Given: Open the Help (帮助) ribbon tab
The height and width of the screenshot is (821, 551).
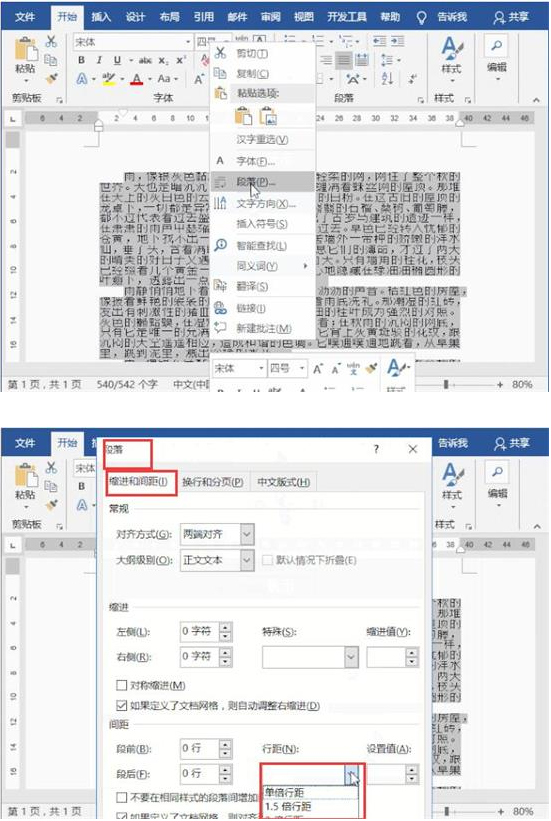Looking at the screenshot, I should click(390, 17).
